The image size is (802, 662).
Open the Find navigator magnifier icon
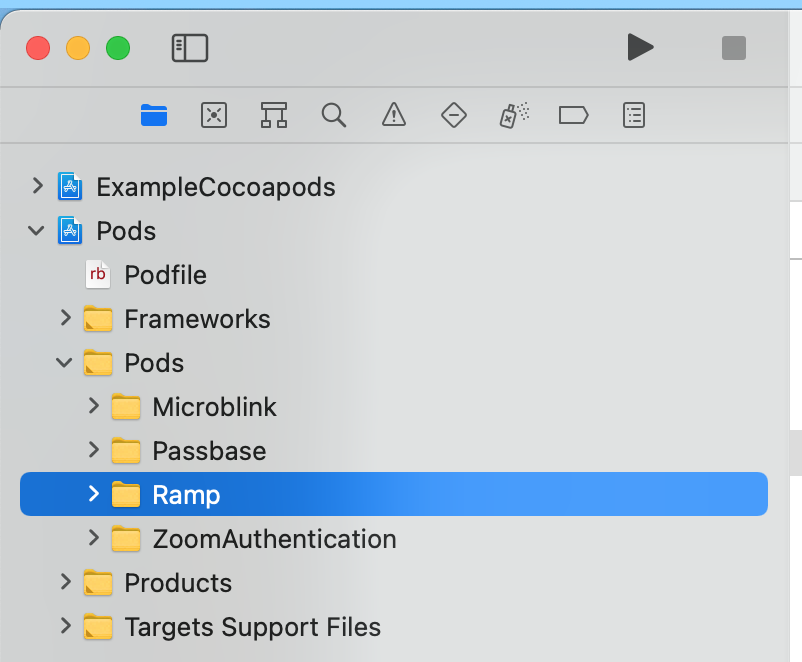coord(333,115)
